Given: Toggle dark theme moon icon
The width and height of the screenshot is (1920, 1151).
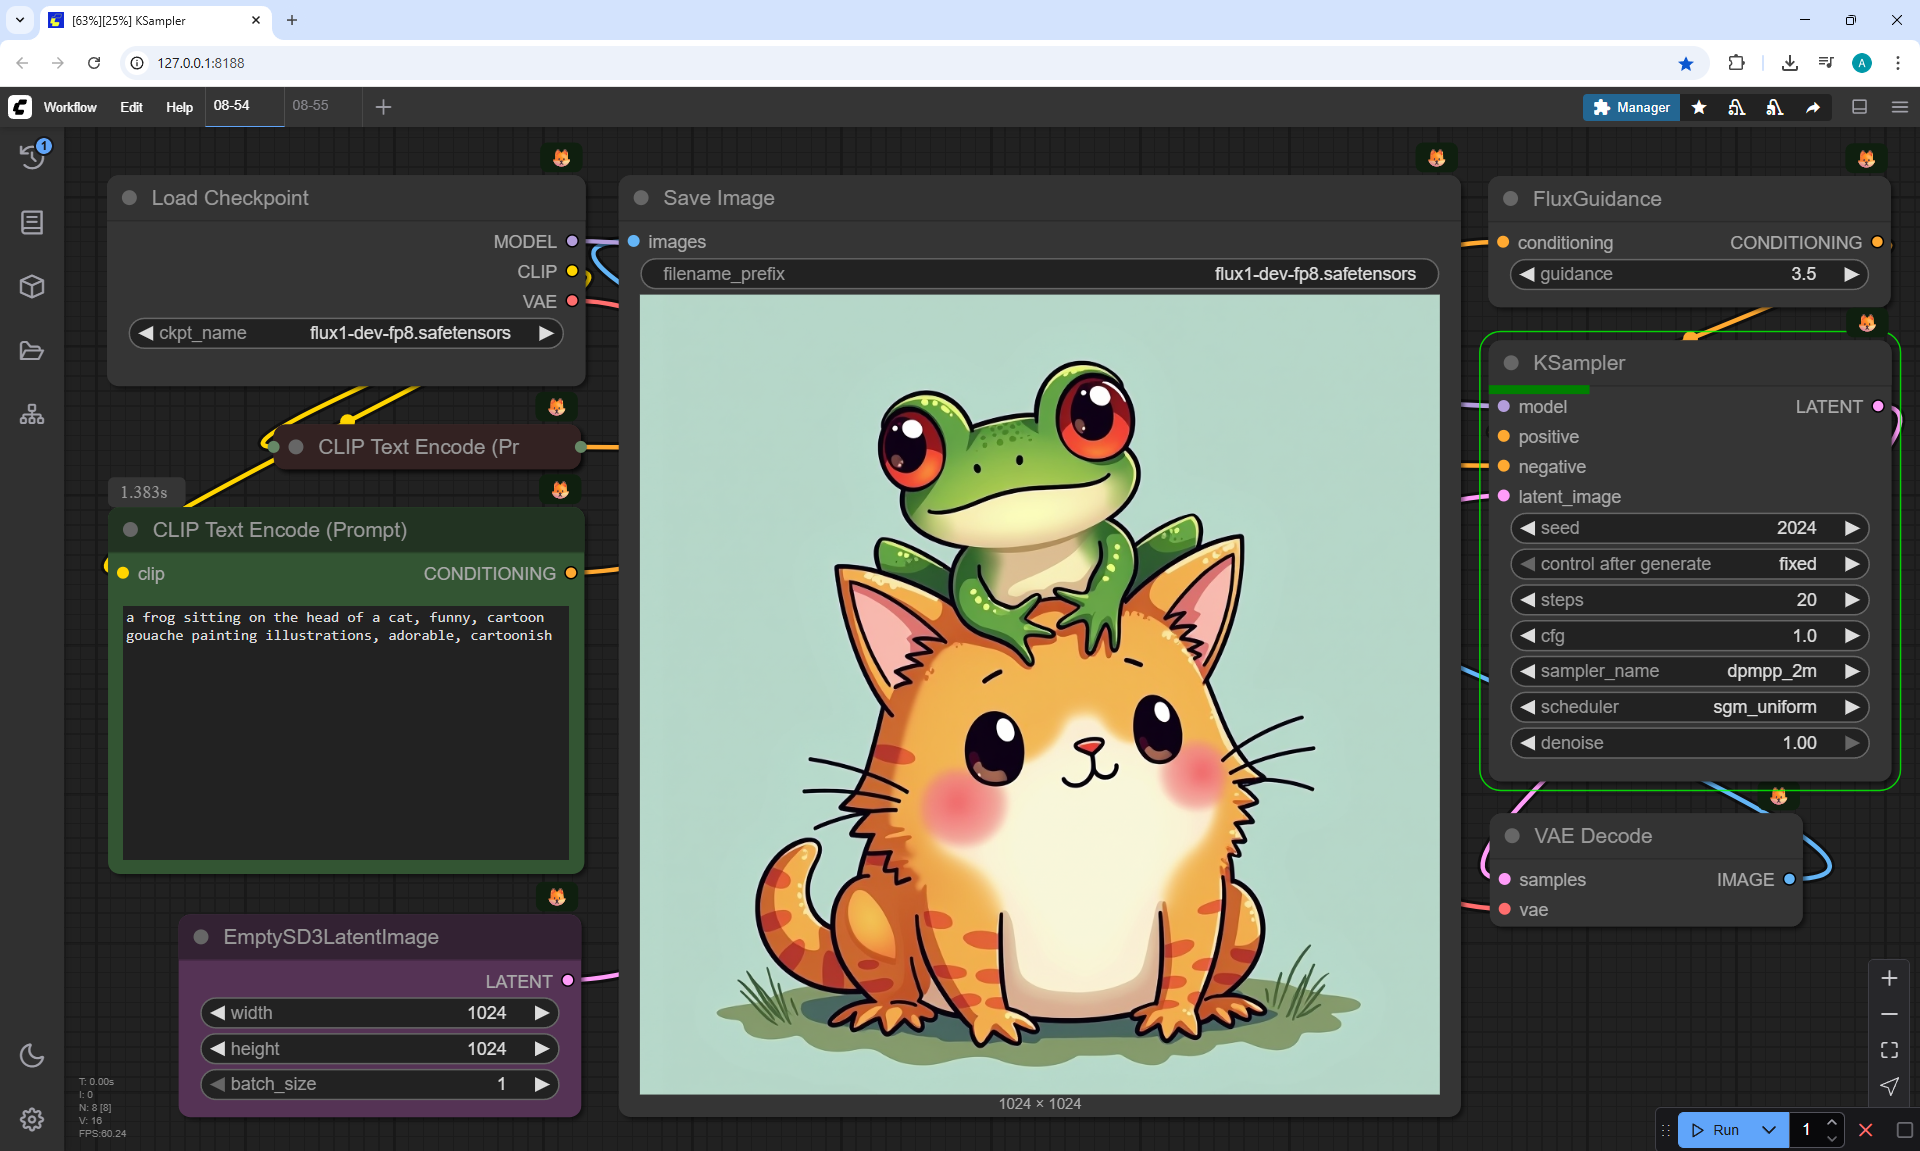Looking at the screenshot, I should tap(32, 1055).
